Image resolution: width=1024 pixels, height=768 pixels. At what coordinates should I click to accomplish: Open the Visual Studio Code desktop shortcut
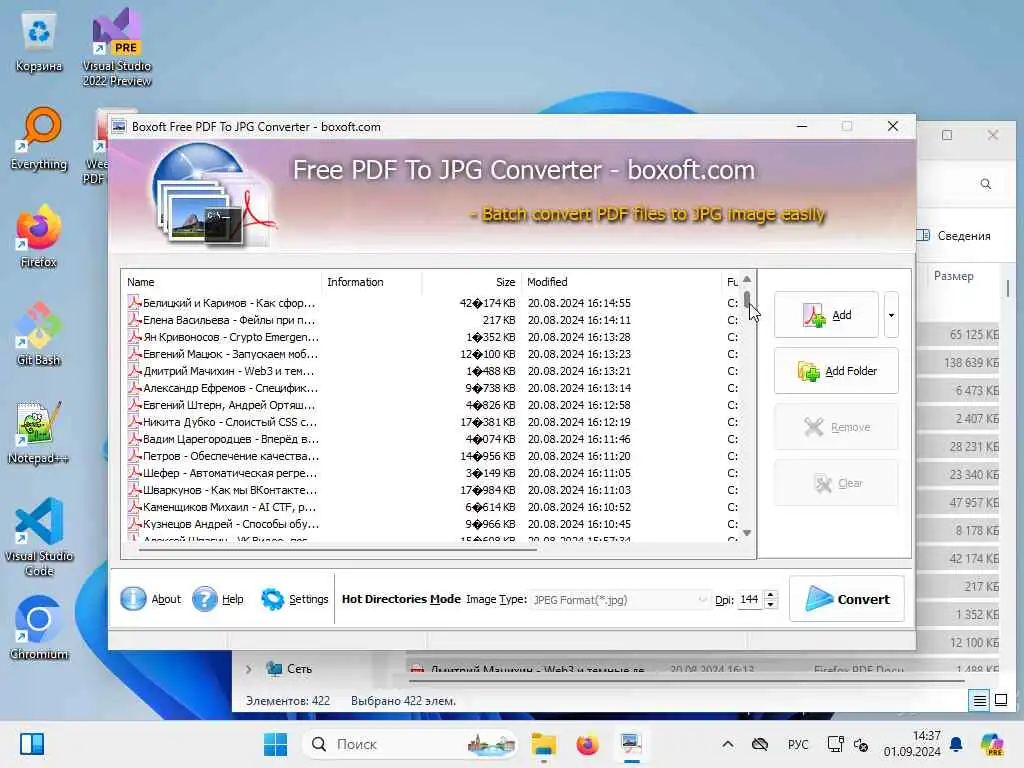(x=39, y=537)
